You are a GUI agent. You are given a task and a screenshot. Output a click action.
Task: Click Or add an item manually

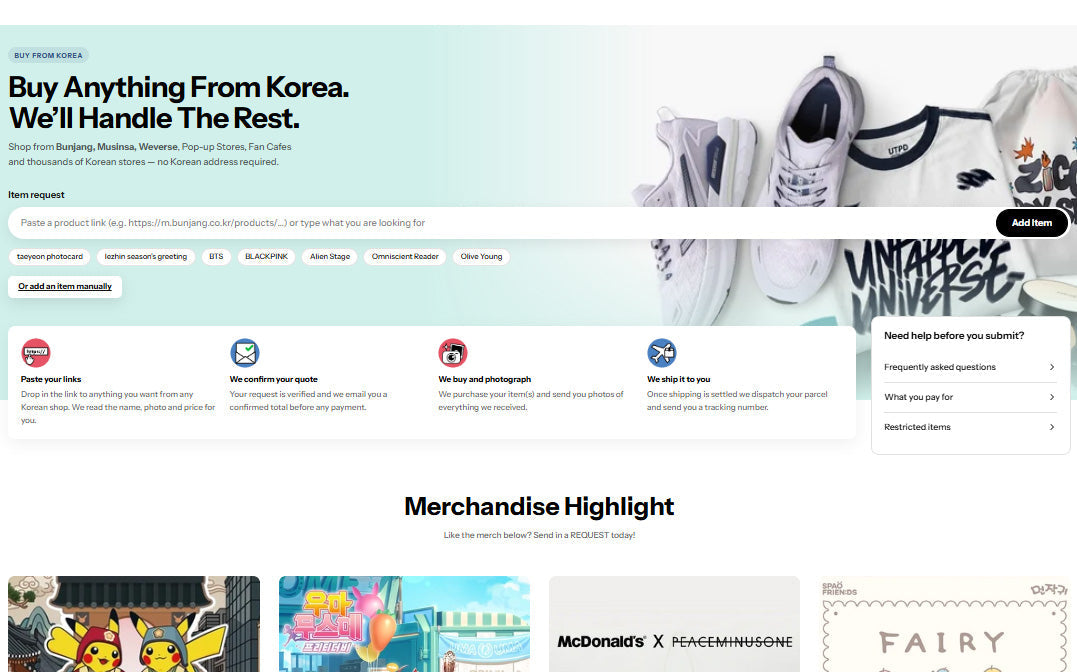tap(65, 287)
